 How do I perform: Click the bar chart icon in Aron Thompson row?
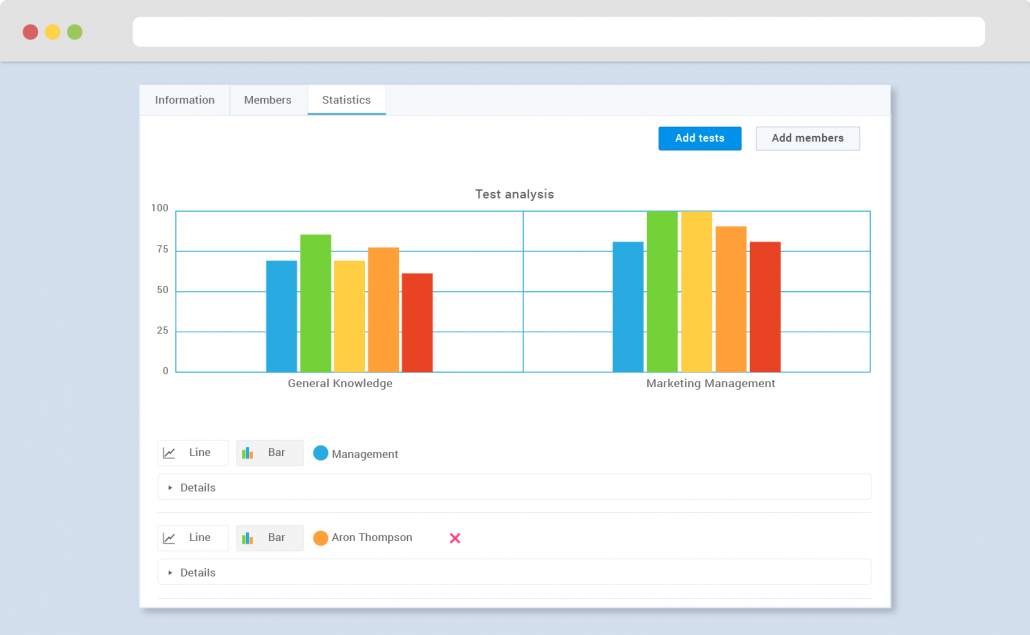[x=247, y=538]
